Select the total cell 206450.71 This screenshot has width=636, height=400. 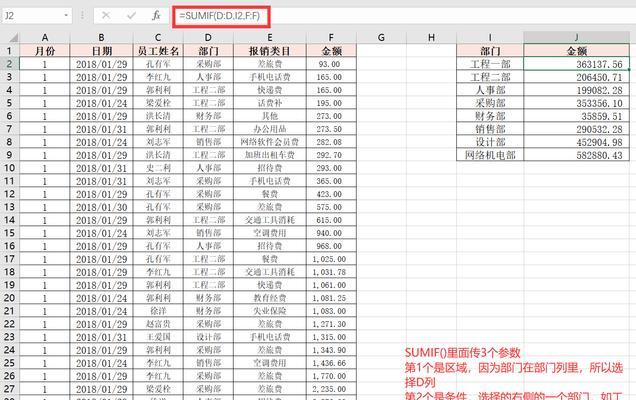tap(576, 77)
